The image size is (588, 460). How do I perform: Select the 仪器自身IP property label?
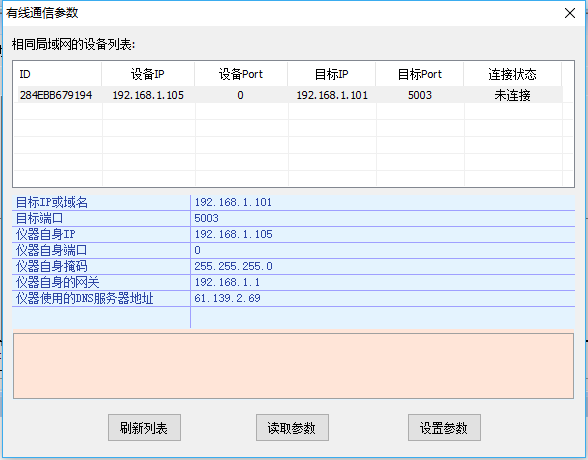(x=101, y=234)
